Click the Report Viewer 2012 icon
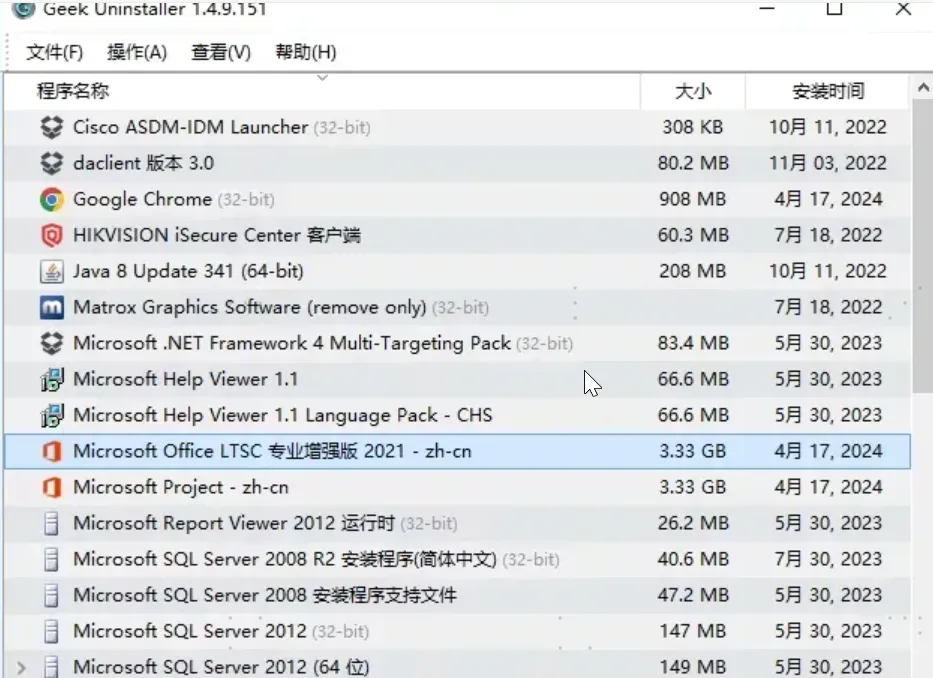 52,524
